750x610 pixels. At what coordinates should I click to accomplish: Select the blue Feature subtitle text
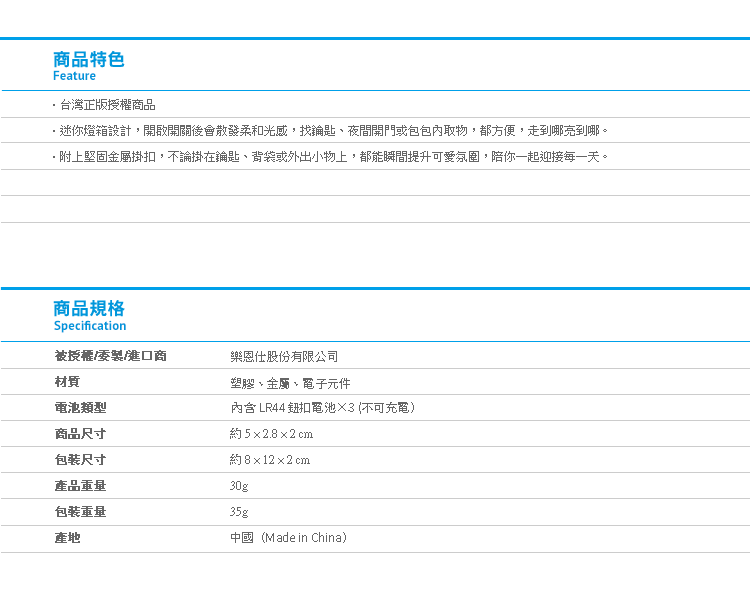(75, 76)
